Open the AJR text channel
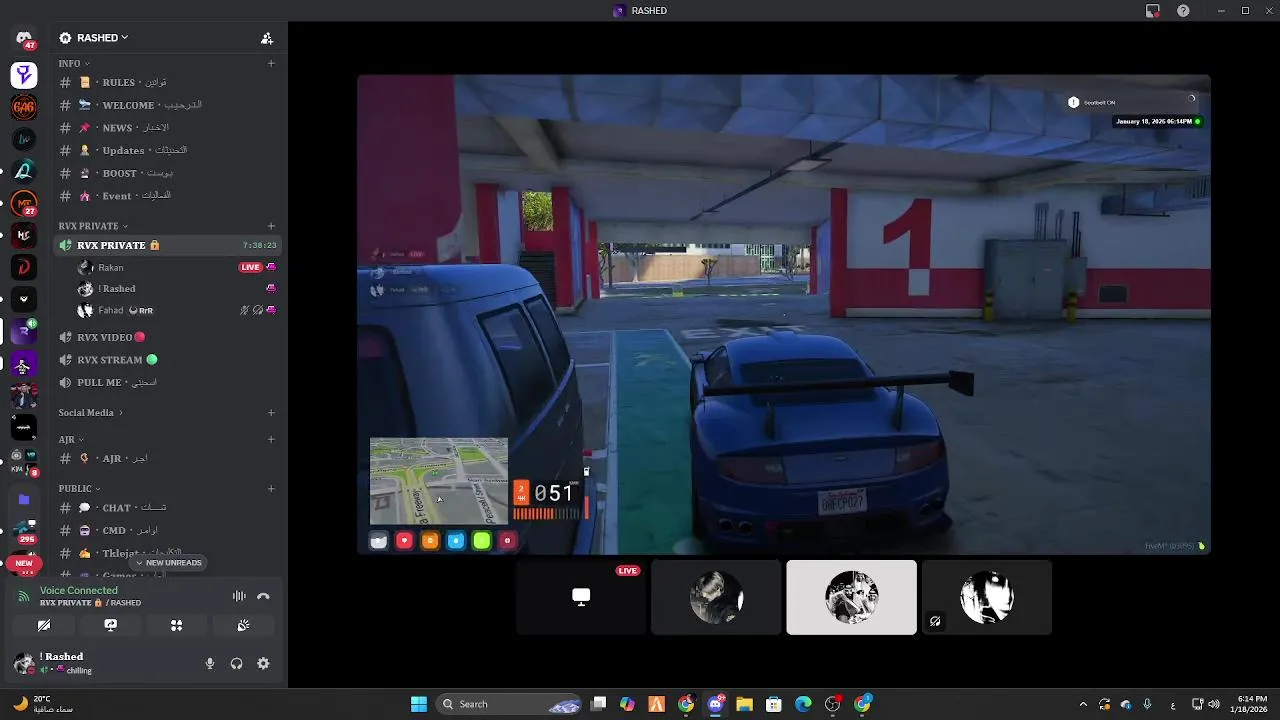This screenshot has height=720, width=1280. click(167, 458)
